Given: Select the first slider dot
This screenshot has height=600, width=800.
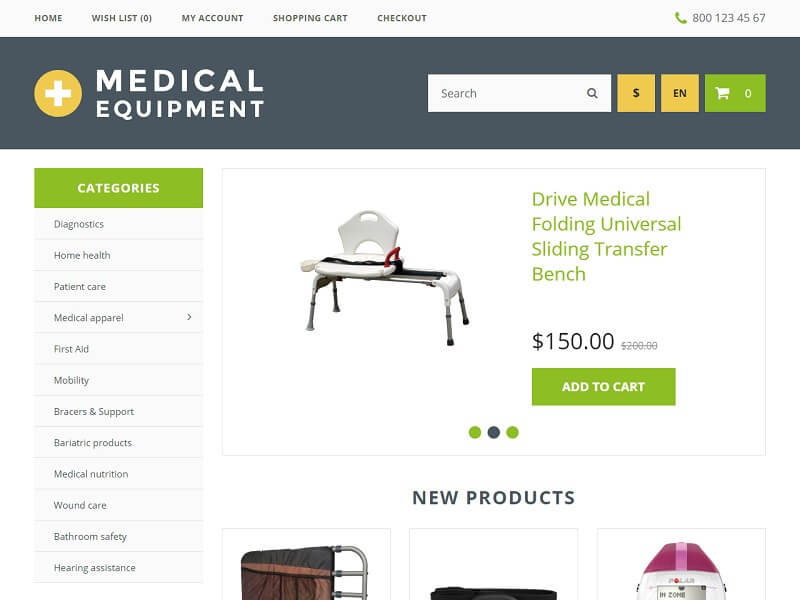Looking at the screenshot, I should (474, 432).
